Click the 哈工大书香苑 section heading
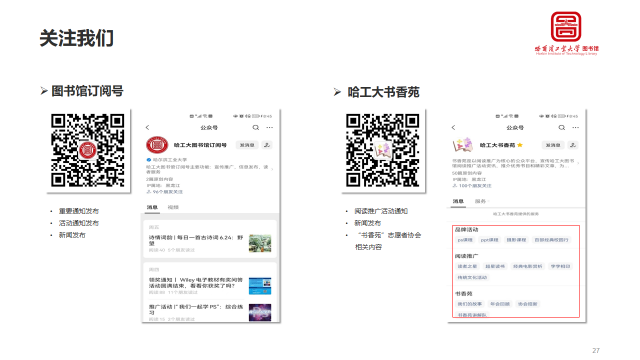This screenshot has height=360, width=640. 383,92
